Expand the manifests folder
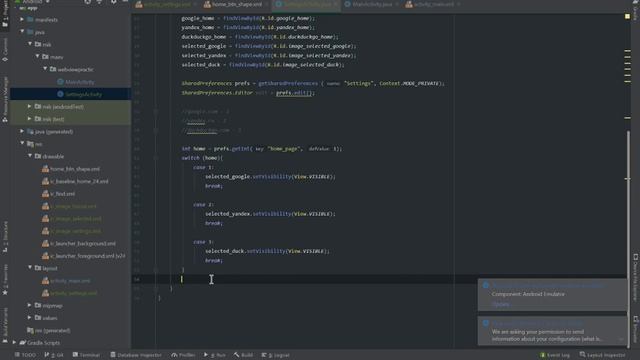The height and width of the screenshot is (360, 640). (x=22, y=20)
